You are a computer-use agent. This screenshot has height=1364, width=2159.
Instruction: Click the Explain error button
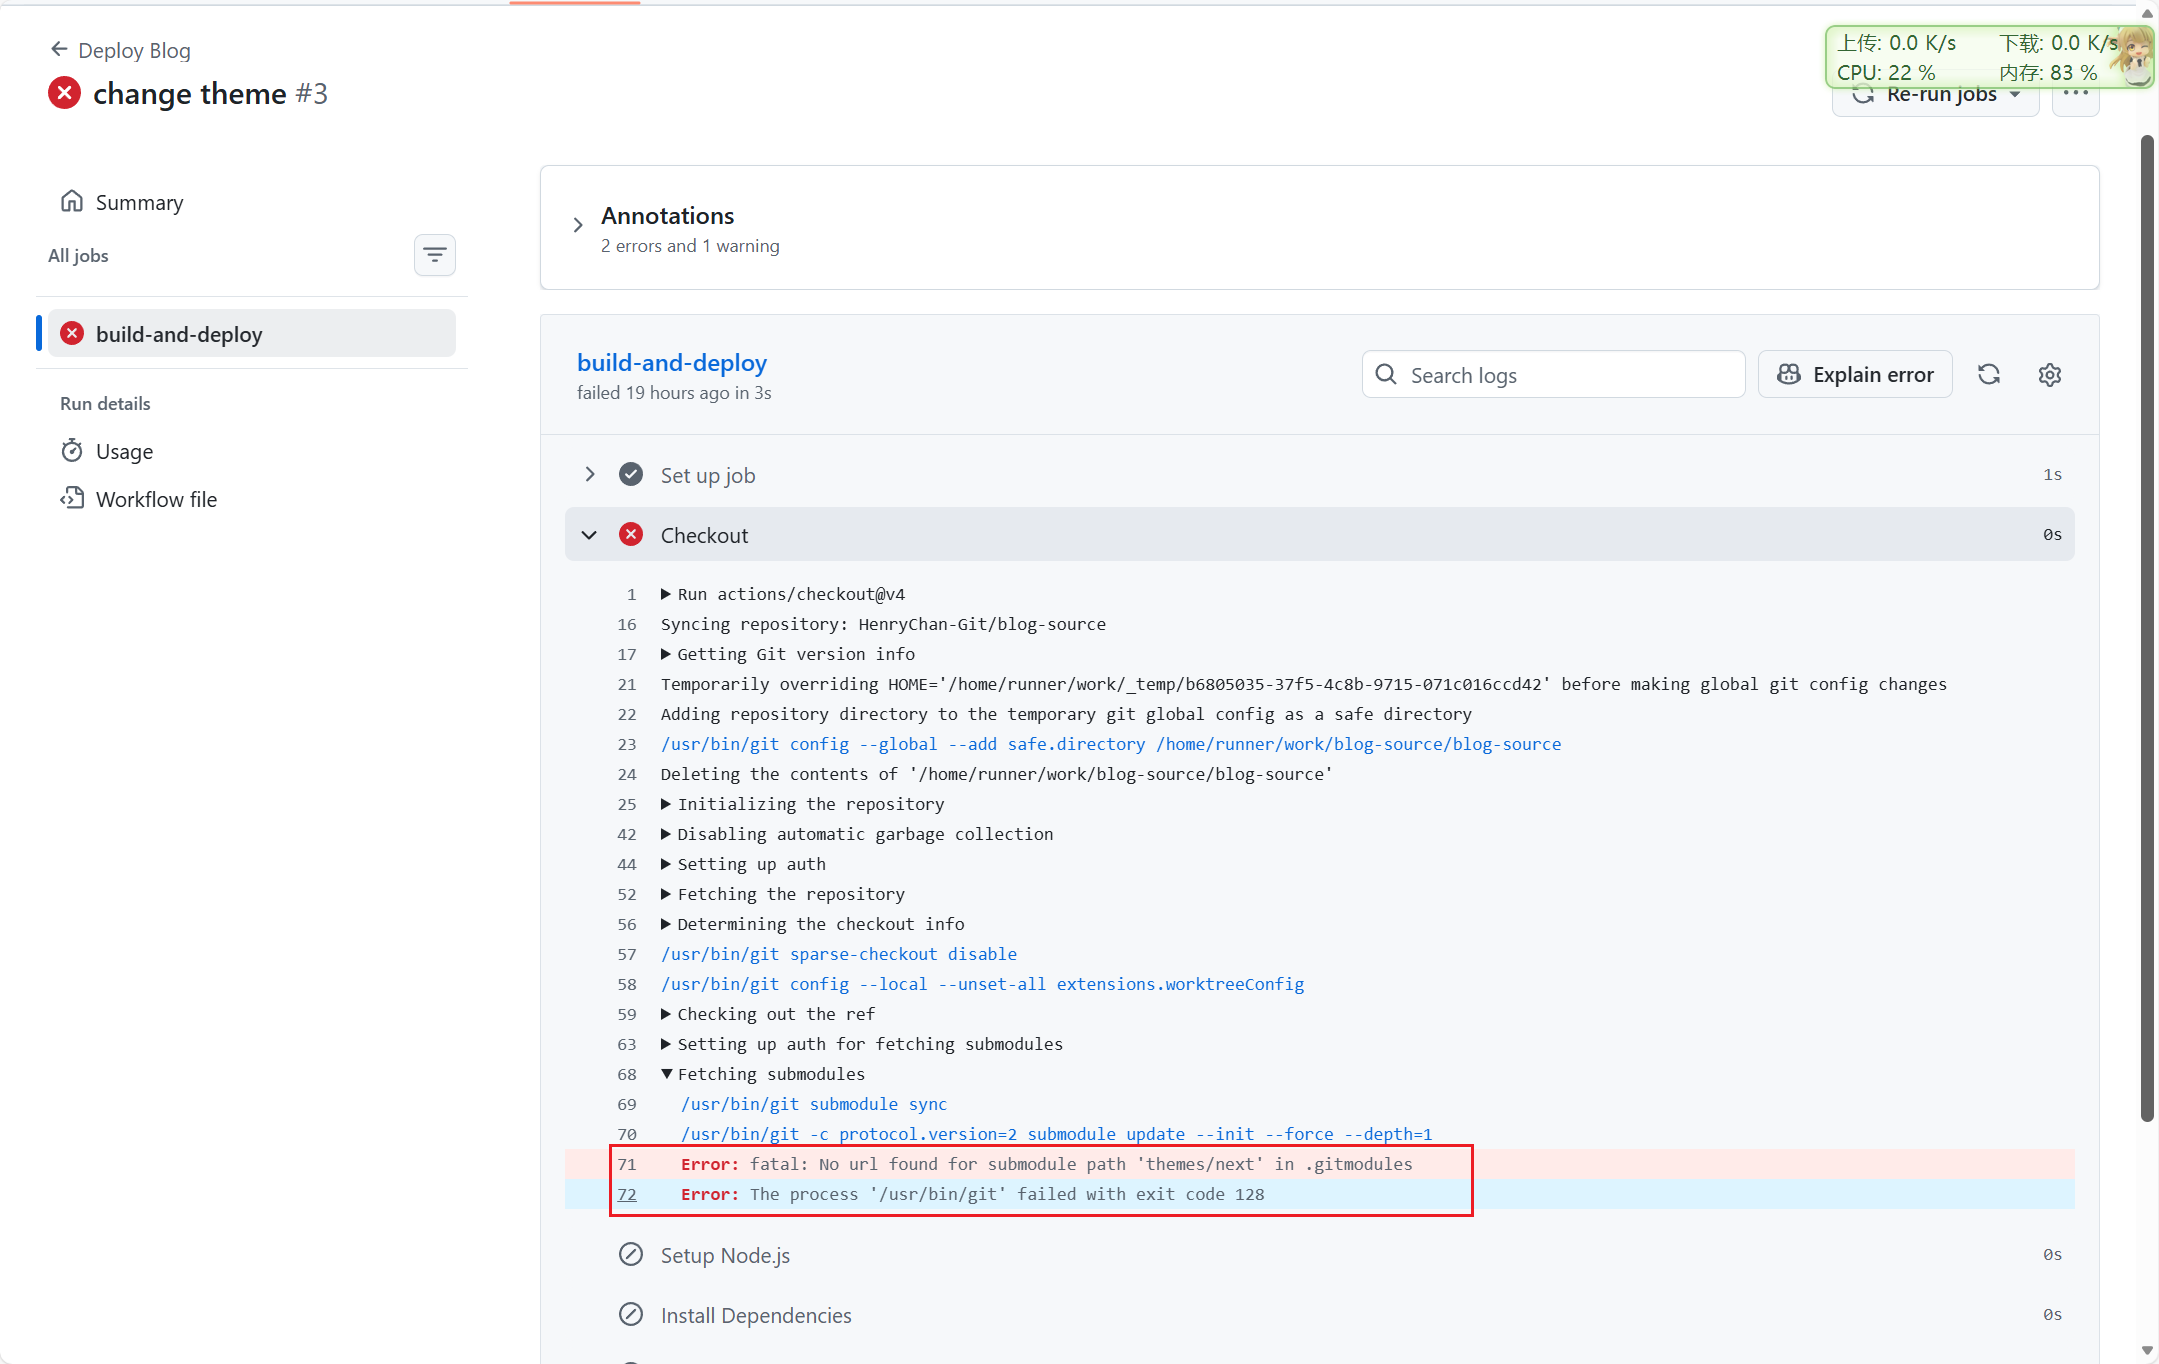[1855, 375]
